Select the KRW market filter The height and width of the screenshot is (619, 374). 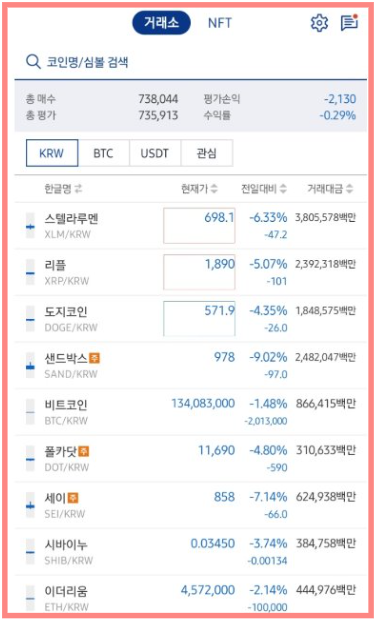click(x=52, y=153)
